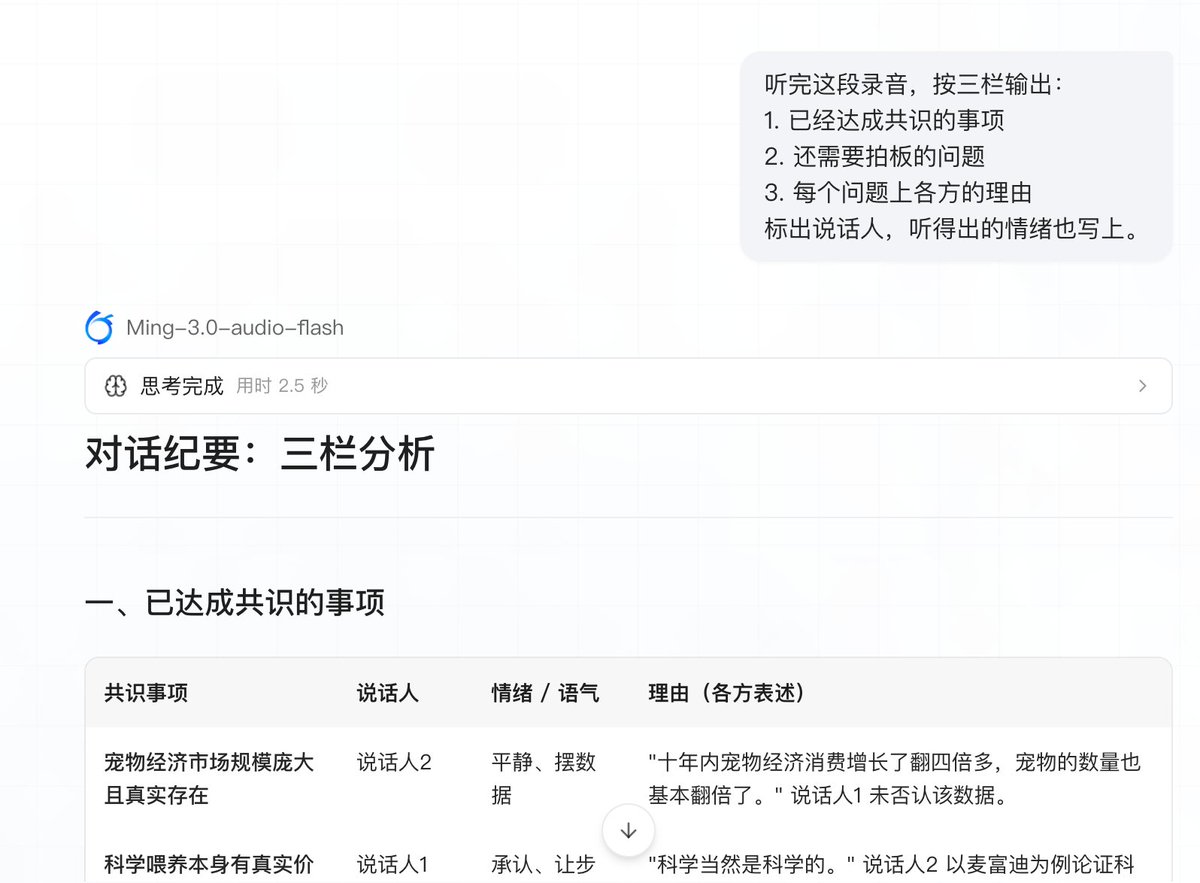Click the Ming model logo icon
Screen dimensions: 1200x883
click(99, 327)
